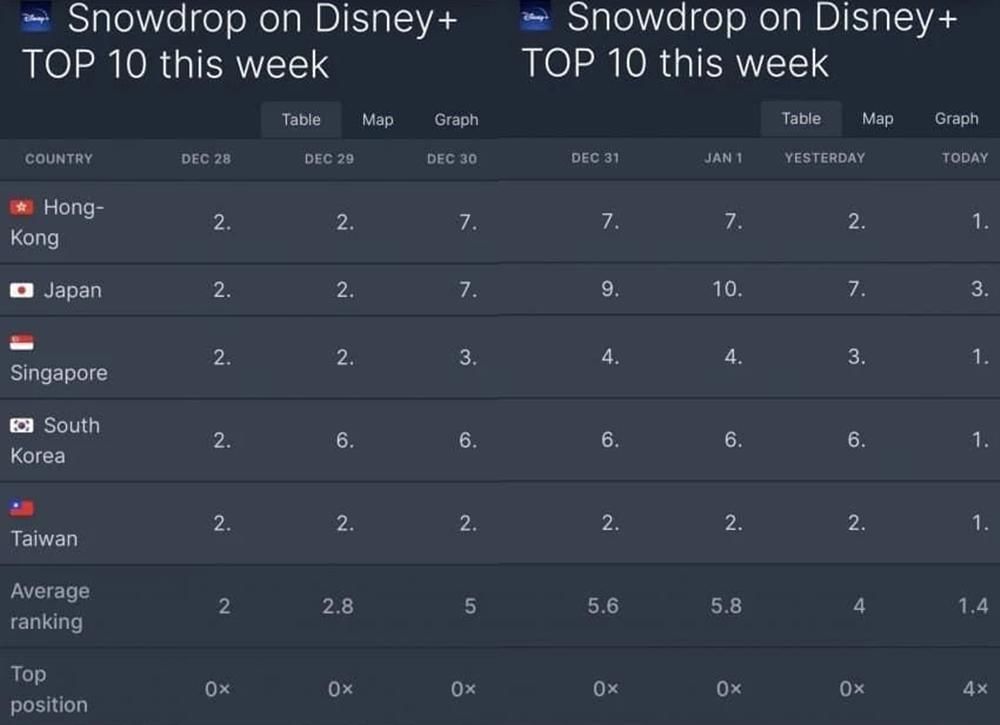The height and width of the screenshot is (725, 1000).
Task: Click the Average ranking row label
Action: tap(50, 606)
